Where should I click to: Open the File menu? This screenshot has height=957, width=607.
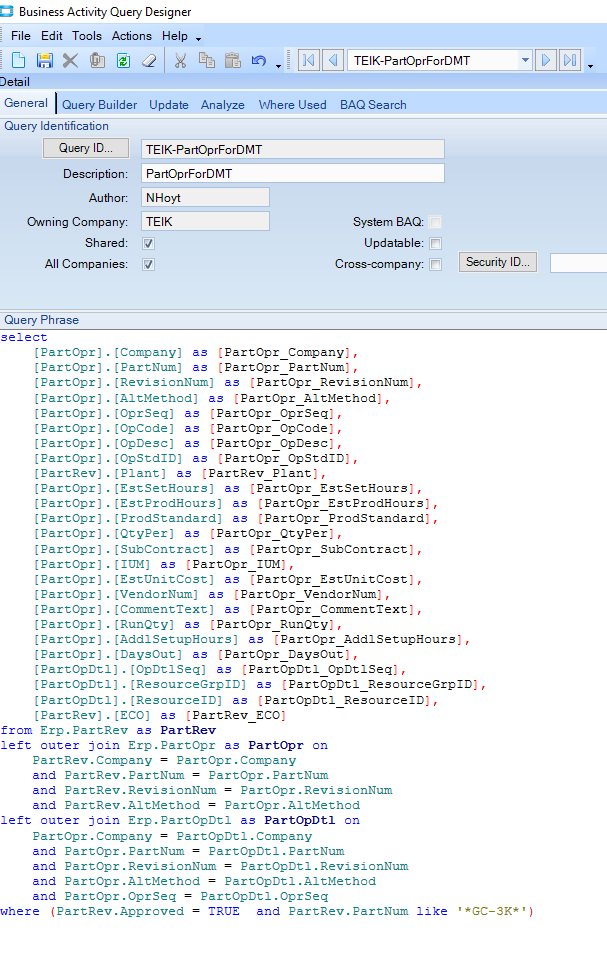click(x=21, y=36)
